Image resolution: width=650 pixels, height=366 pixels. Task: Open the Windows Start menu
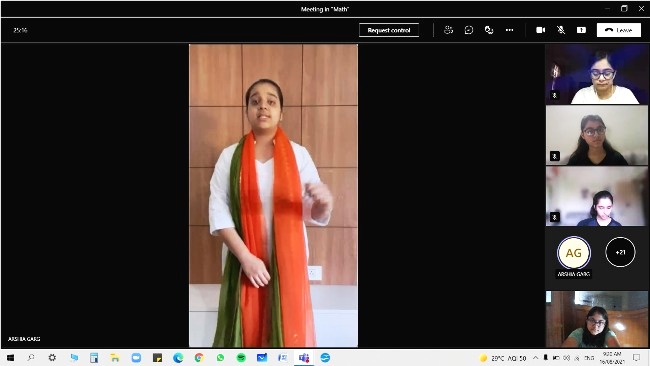[10, 358]
